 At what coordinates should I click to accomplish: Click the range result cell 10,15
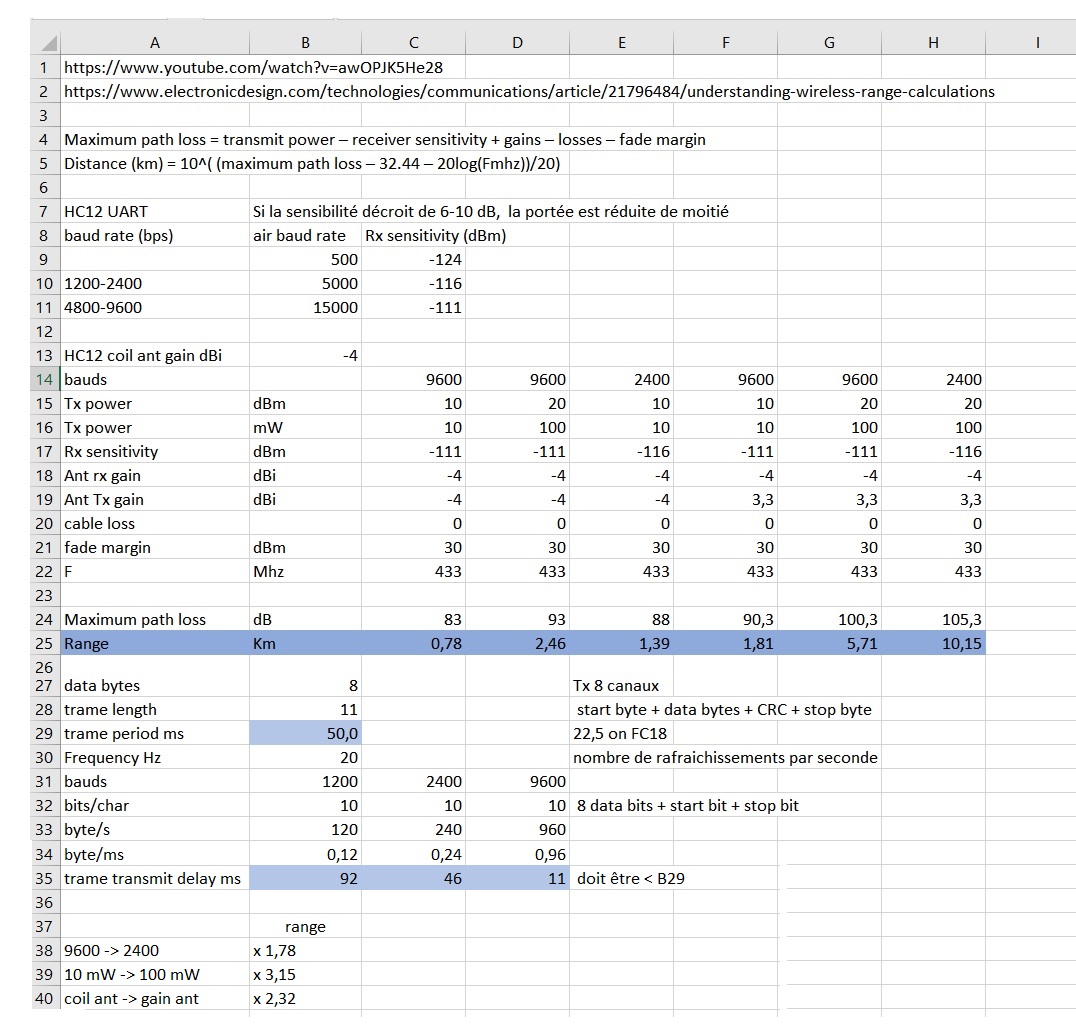[933, 644]
